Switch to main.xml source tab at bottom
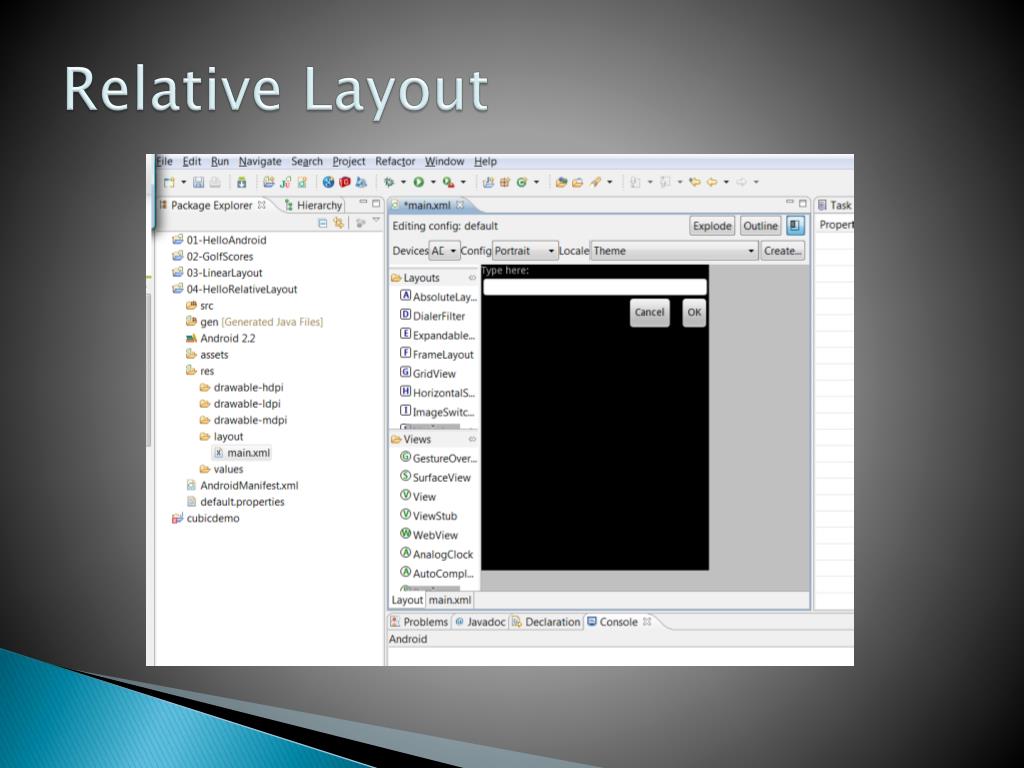Image resolution: width=1024 pixels, height=768 pixels. pos(449,600)
